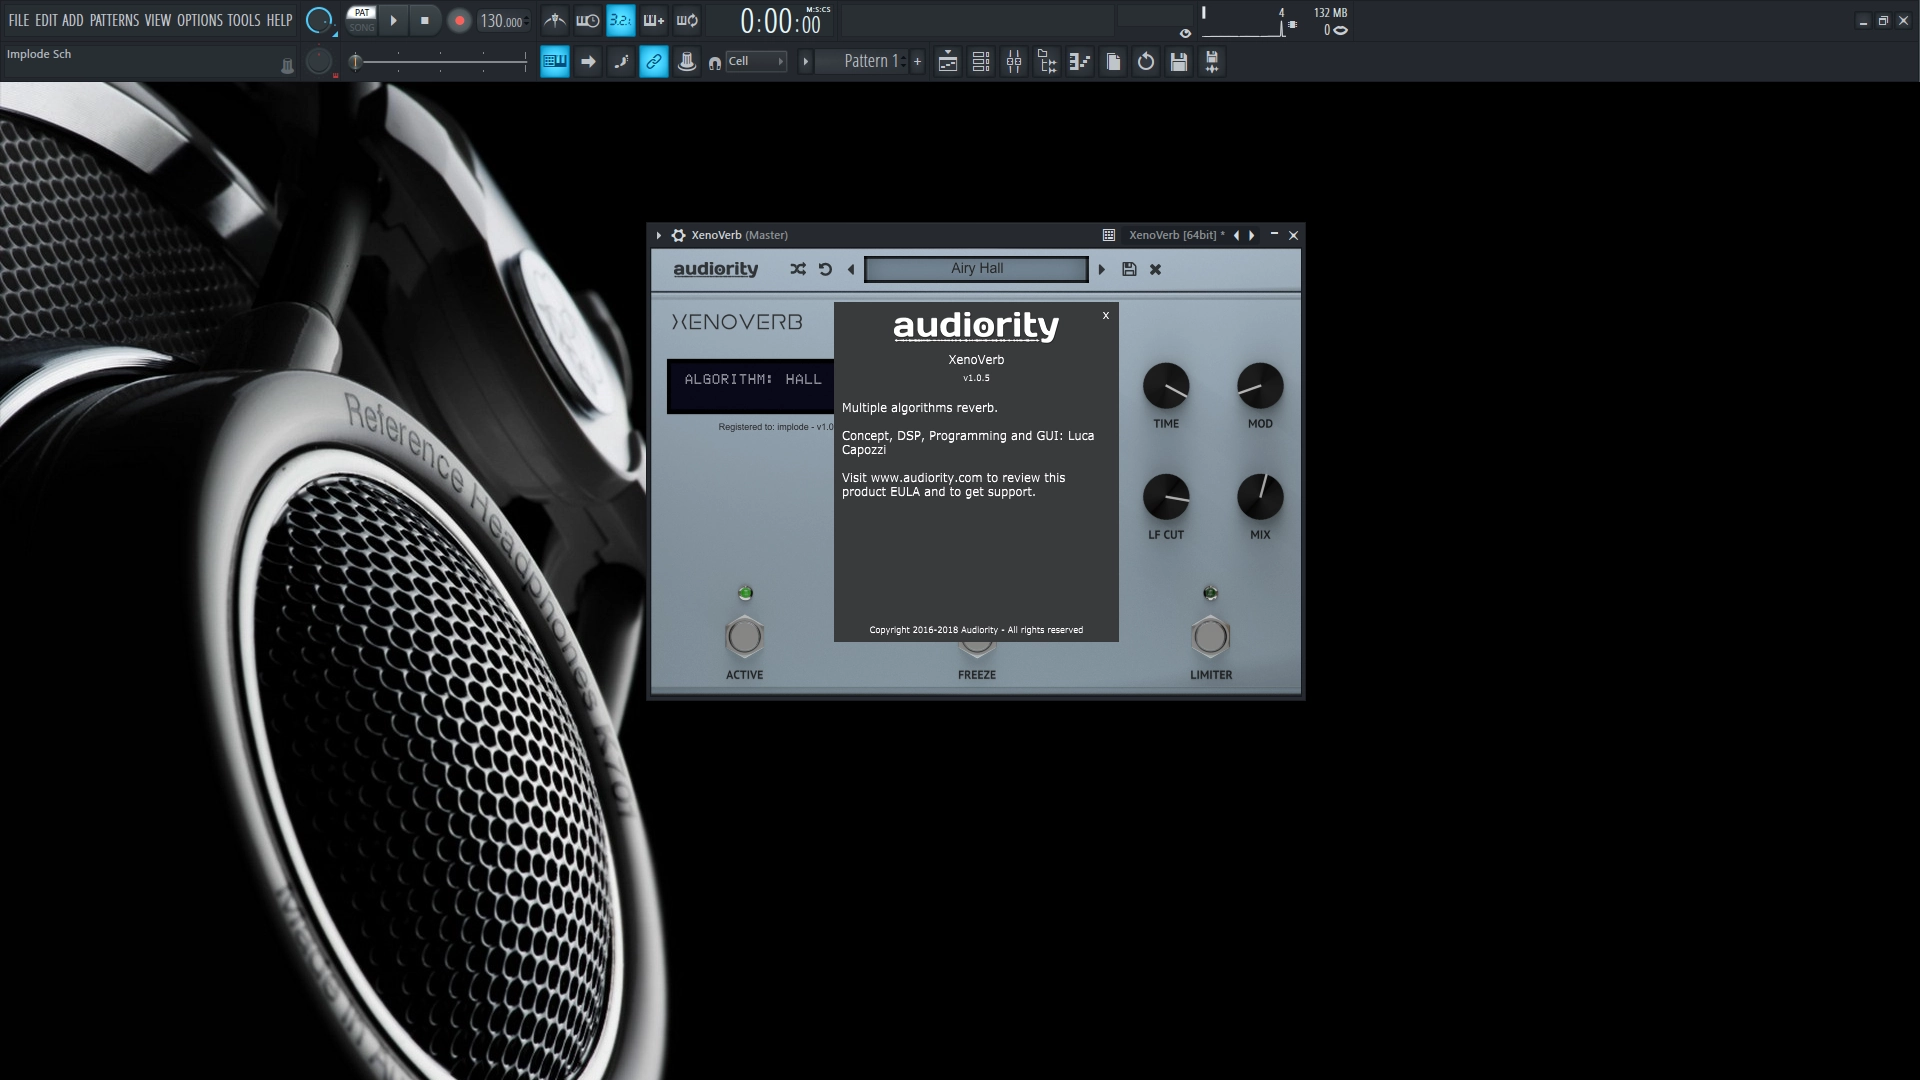Switch to PAT pattern mode
1920x1080 pixels.
(362, 13)
